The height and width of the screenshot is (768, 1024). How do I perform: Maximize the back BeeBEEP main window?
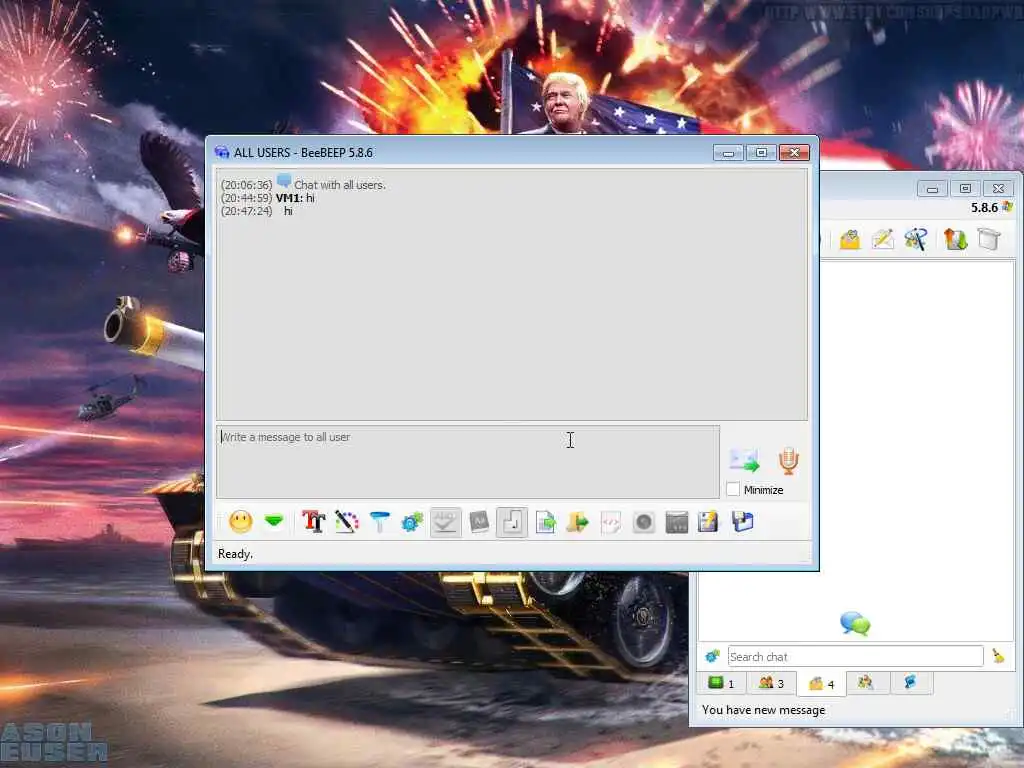coord(965,189)
